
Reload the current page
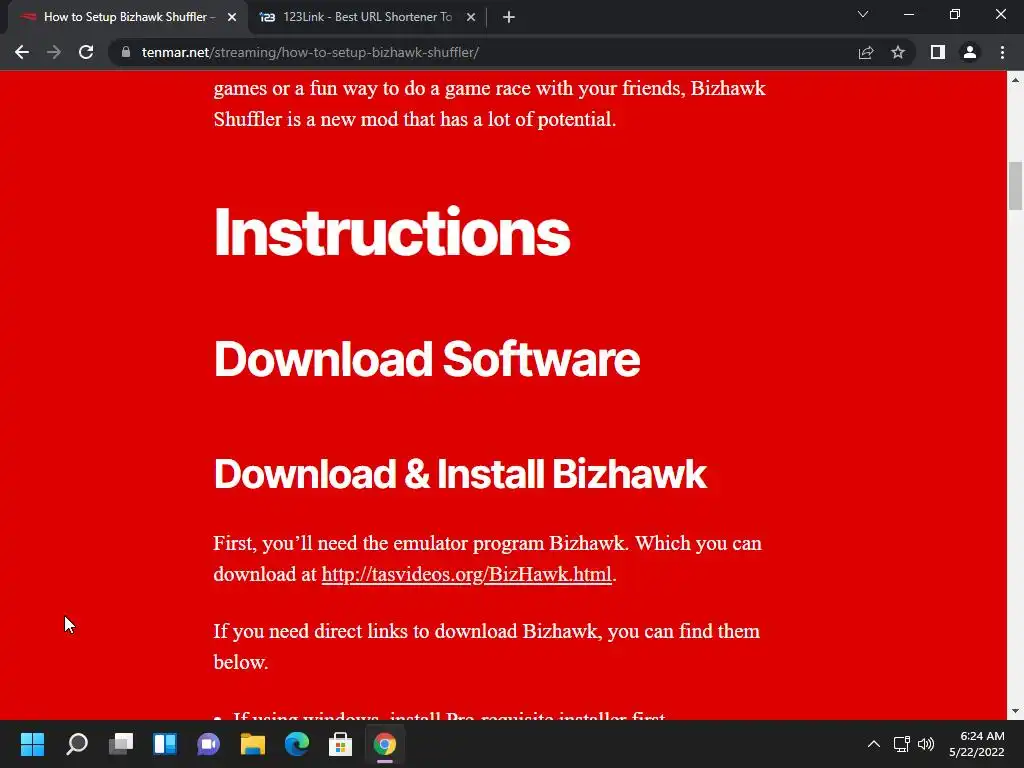[86, 52]
